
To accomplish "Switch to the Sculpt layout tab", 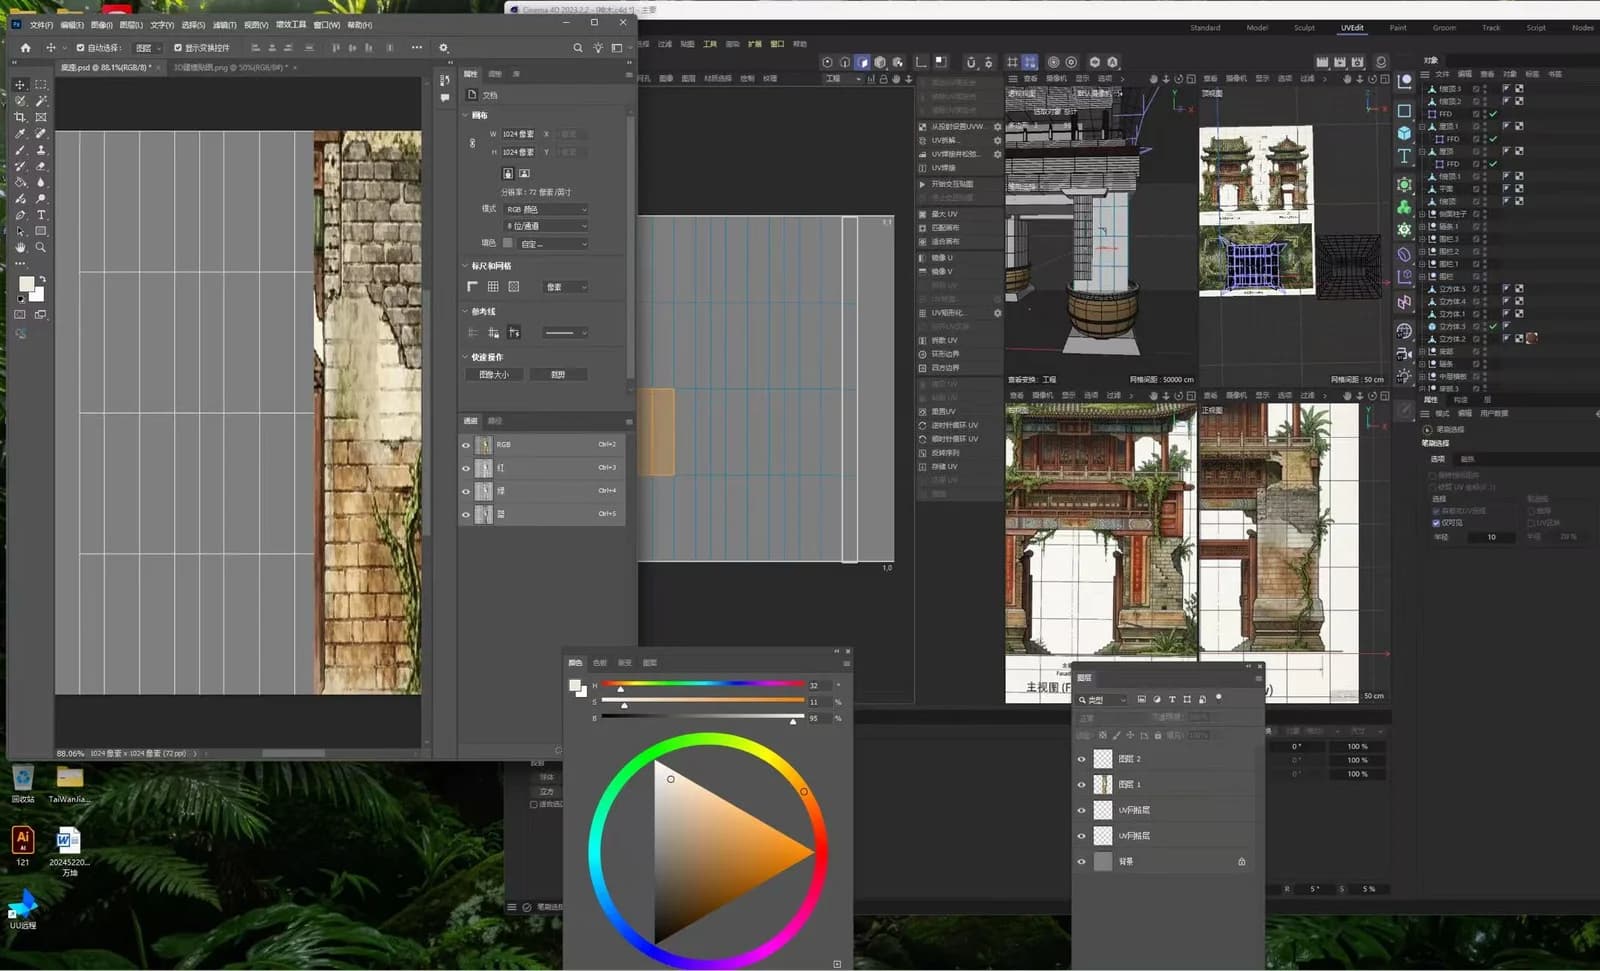I will pyautogui.click(x=1304, y=28).
